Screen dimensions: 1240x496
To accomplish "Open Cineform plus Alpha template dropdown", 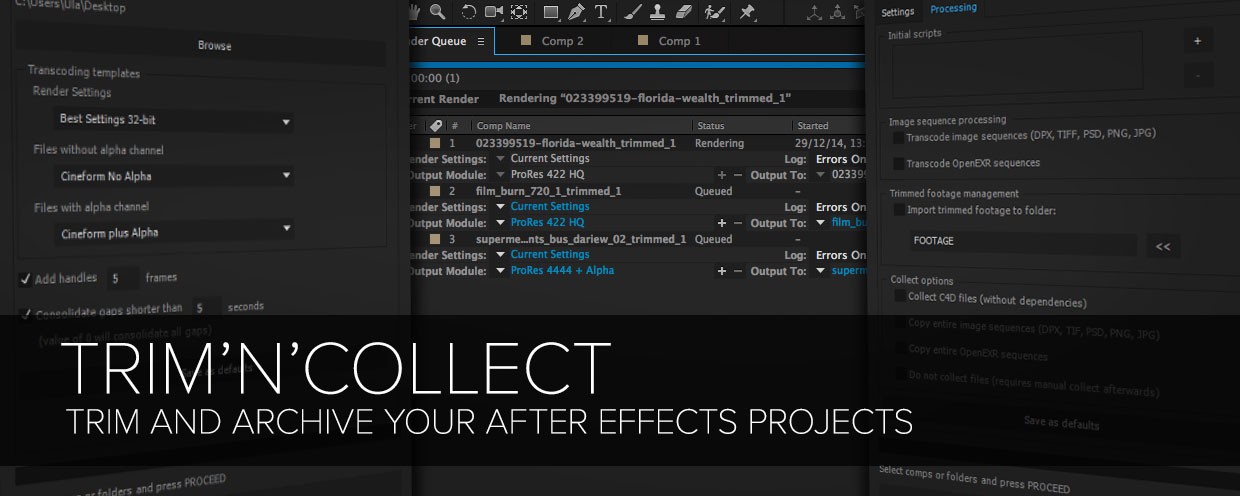I will tap(174, 232).
